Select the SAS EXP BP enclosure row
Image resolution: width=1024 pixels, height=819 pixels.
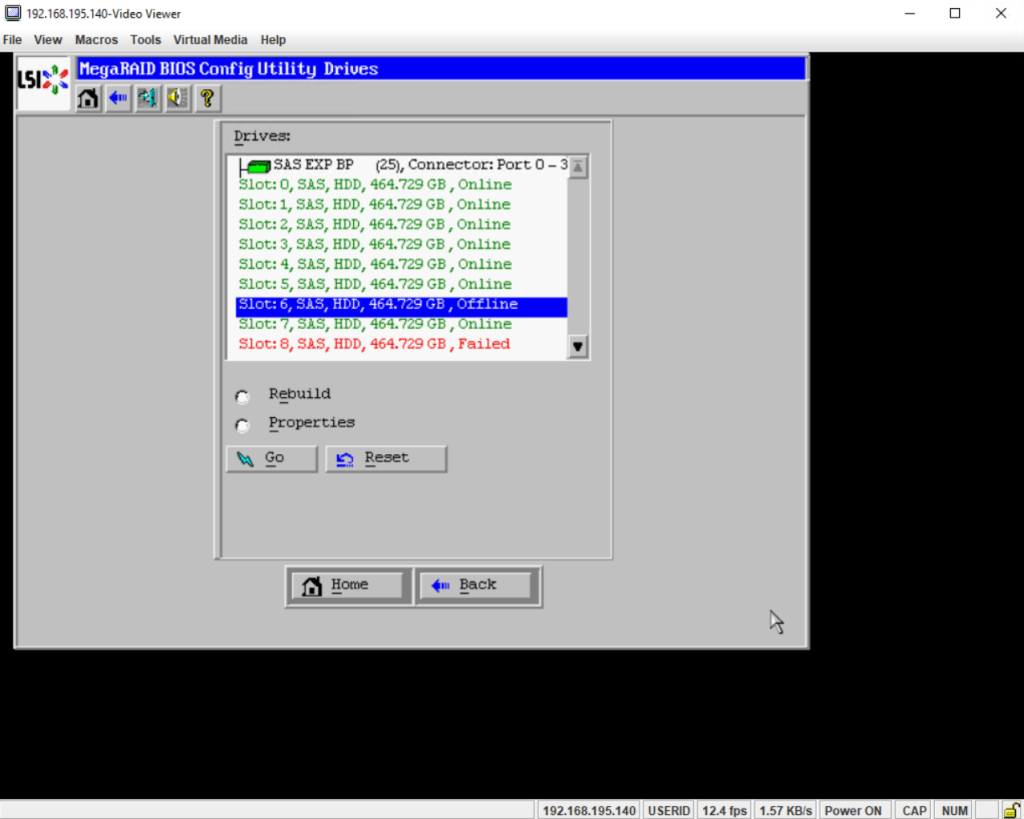(x=402, y=165)
